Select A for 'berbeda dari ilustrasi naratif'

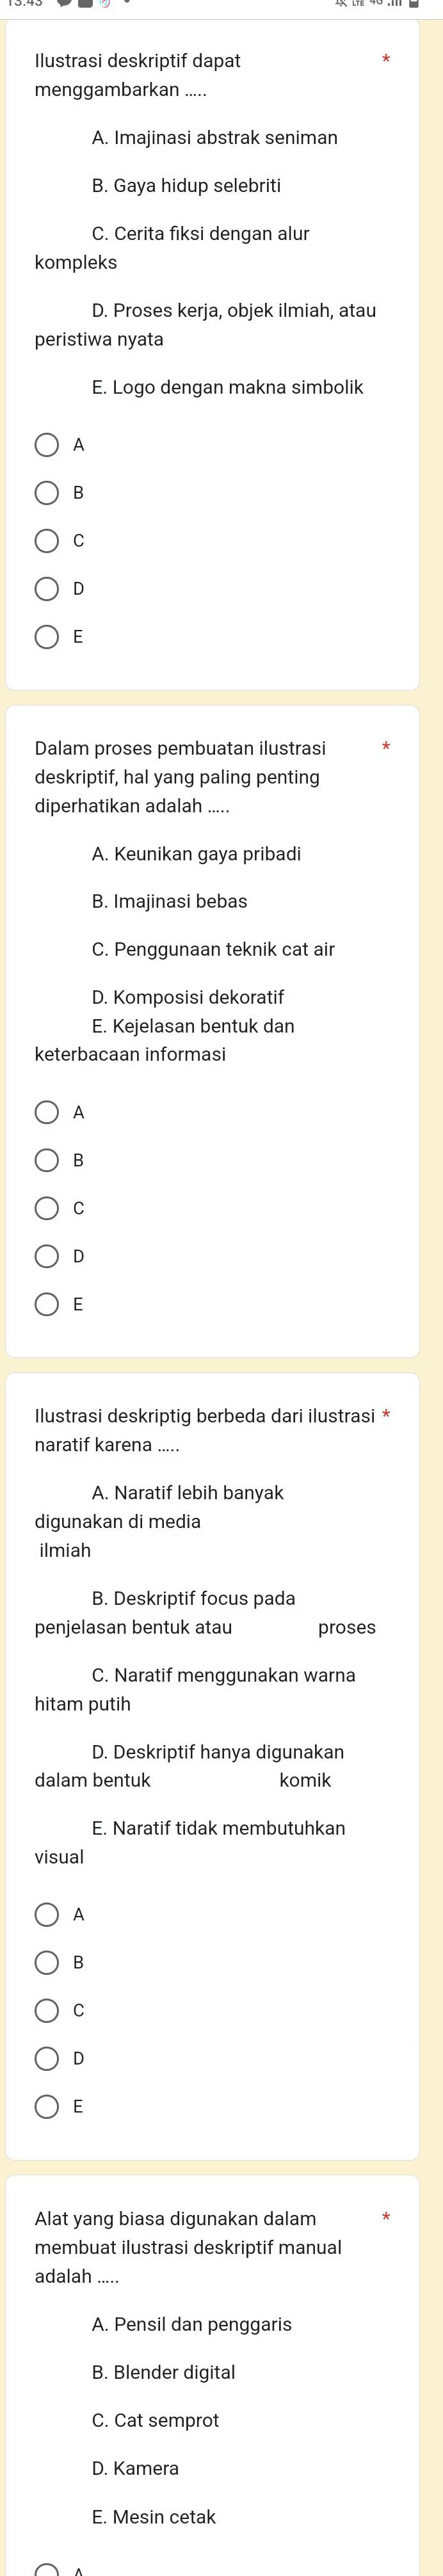[x=47, y=1914]
